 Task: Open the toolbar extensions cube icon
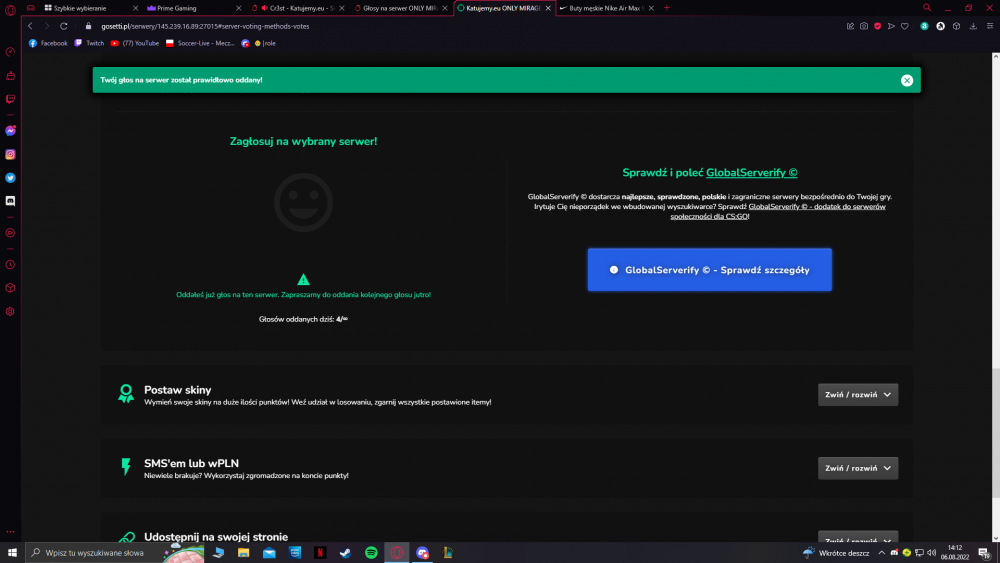point(956,26)
